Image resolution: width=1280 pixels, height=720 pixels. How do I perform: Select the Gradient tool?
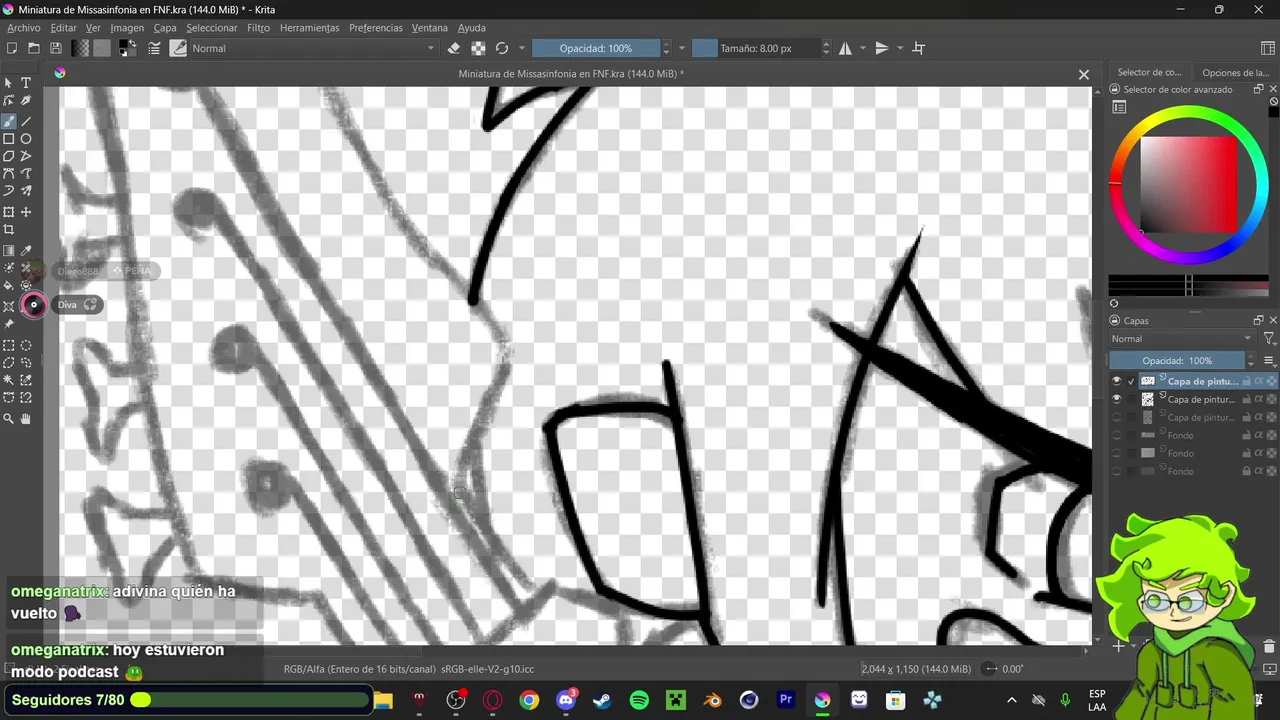[x=9, y=251]
